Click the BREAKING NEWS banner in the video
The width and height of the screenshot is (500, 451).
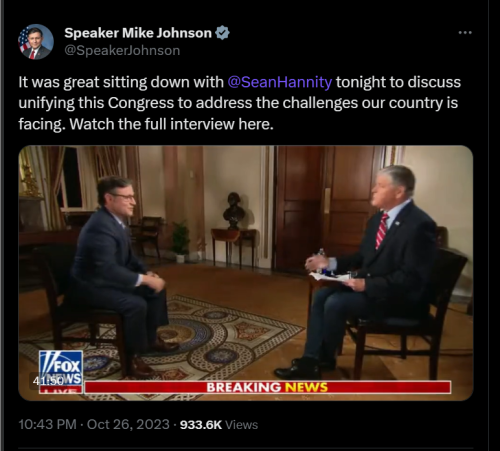point(267,387)
